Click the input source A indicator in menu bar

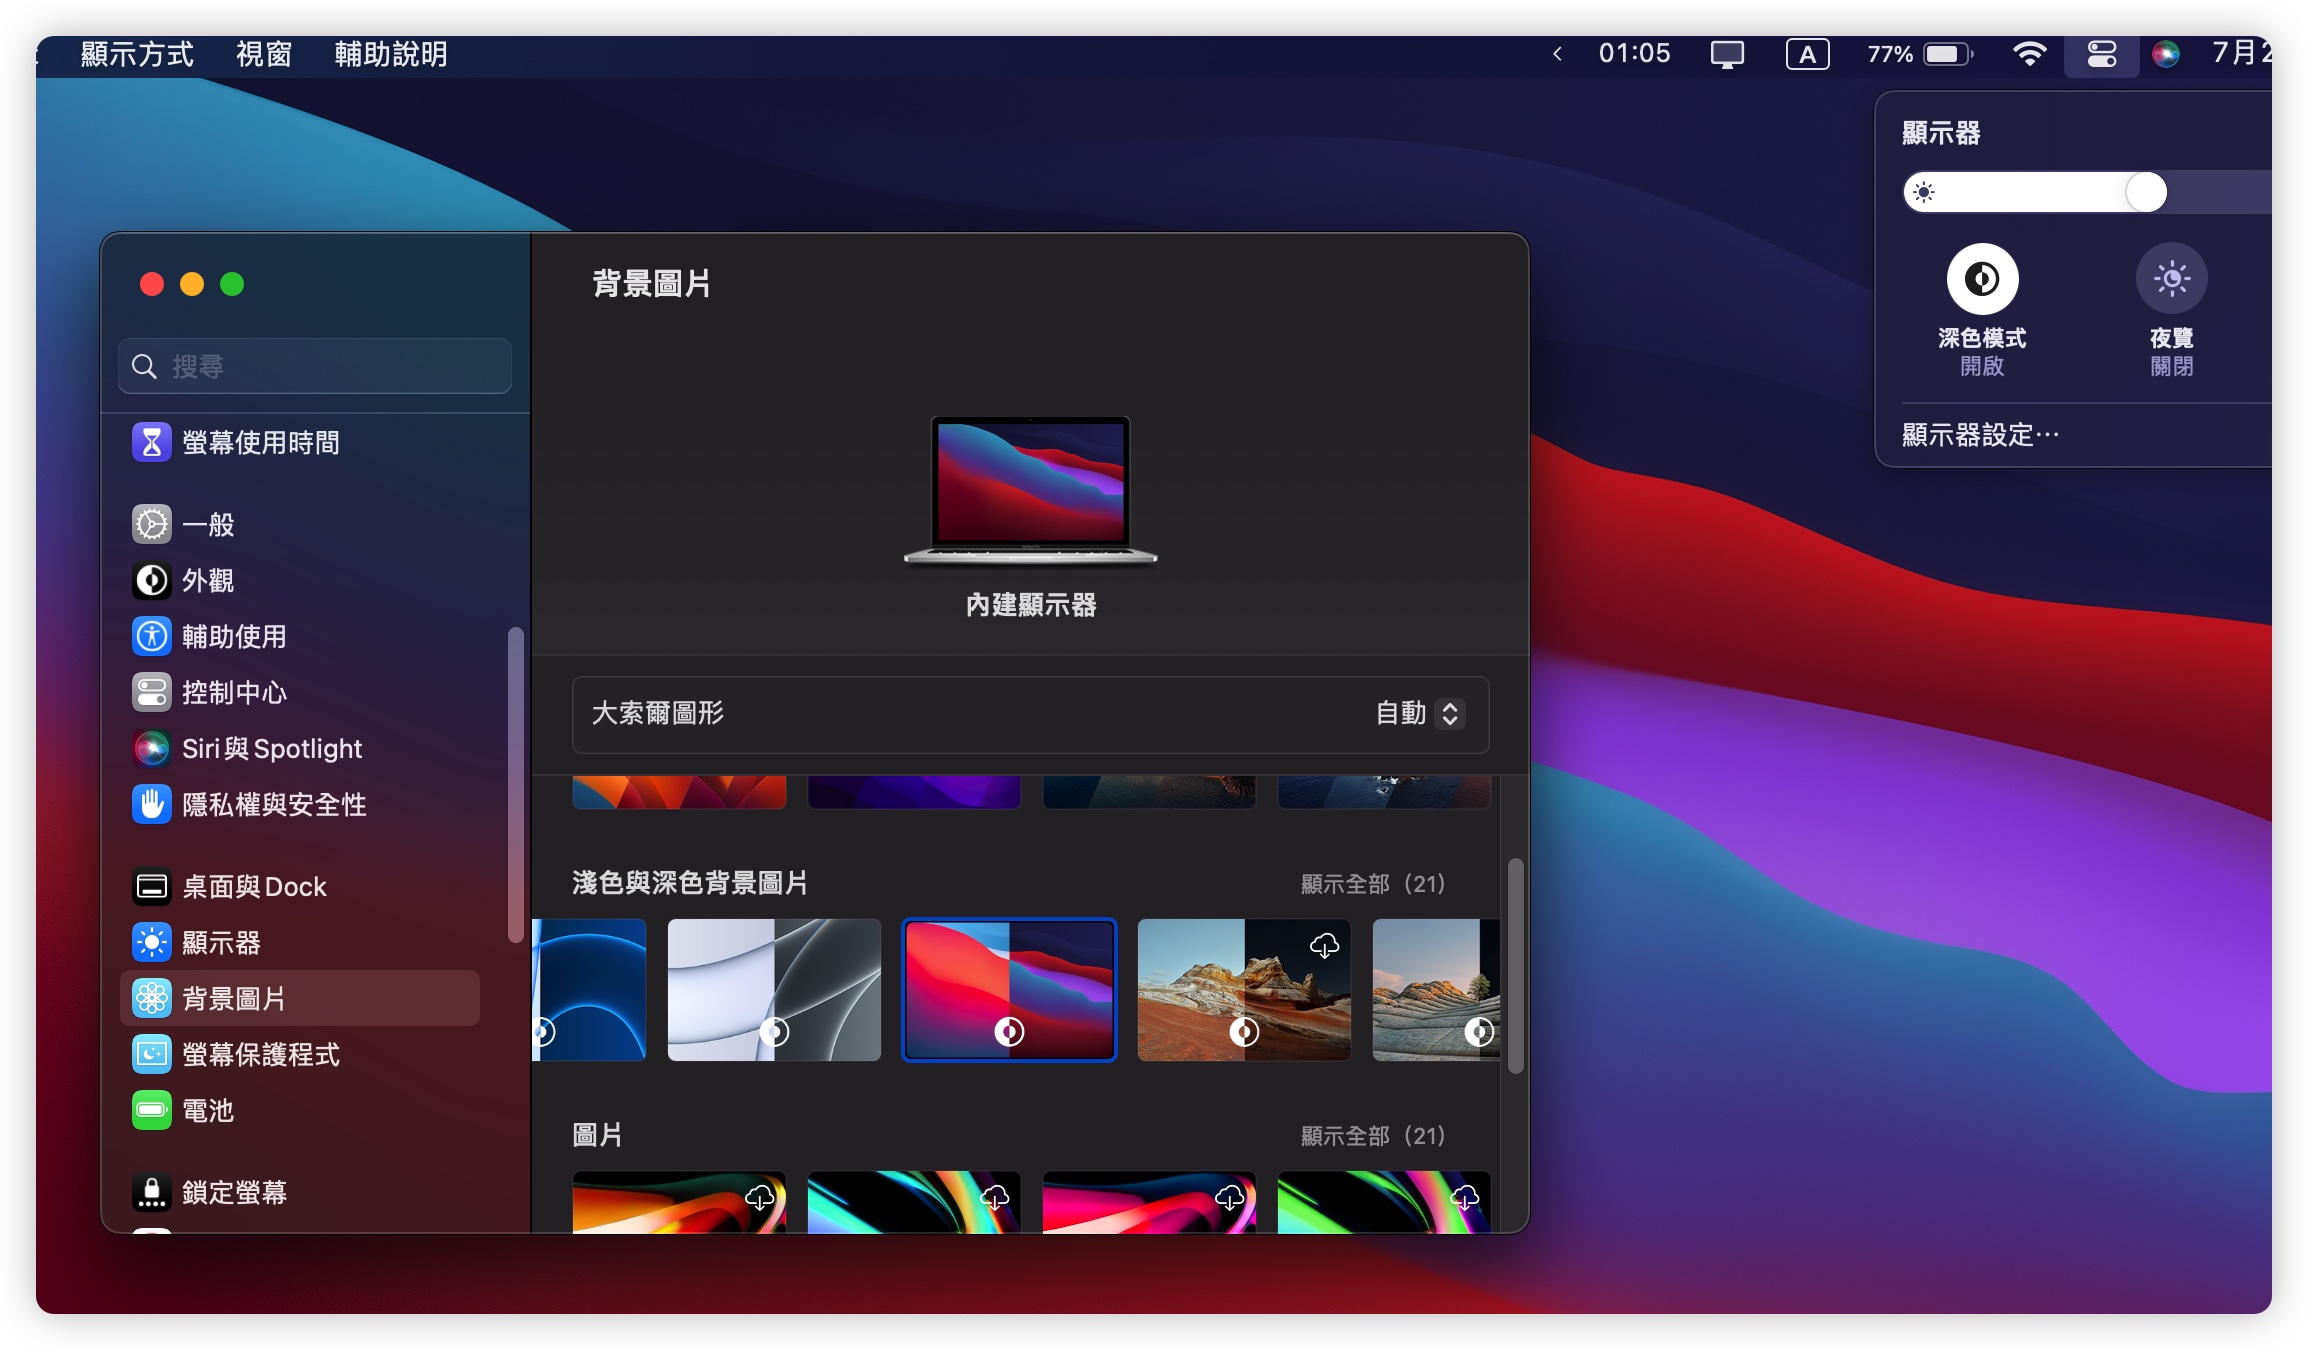tap(1807, 54)
